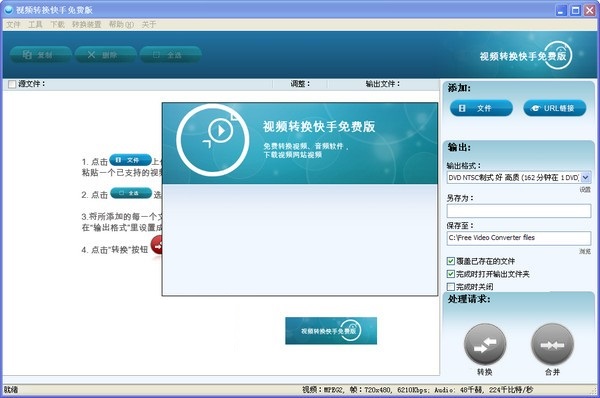Open the 关于 menu
Image resolution: width=600 pixels, height=398 pixels.
click(149, 24)
